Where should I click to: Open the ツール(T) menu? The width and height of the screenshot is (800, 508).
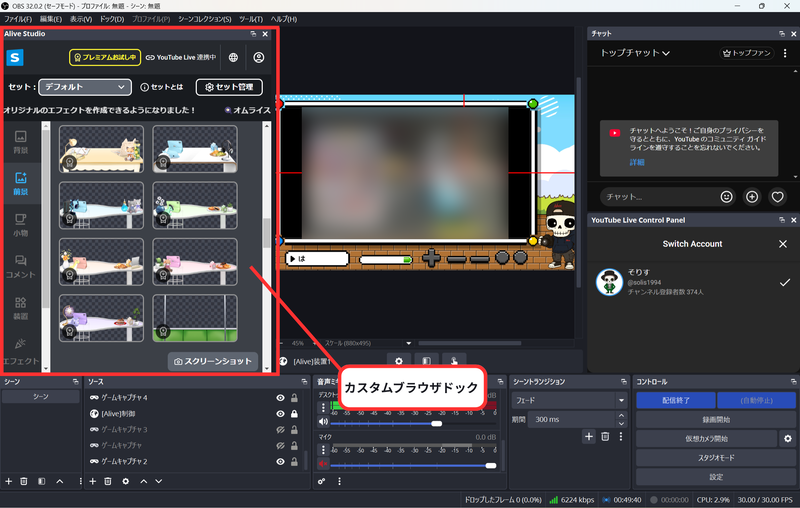coord(251,19)
